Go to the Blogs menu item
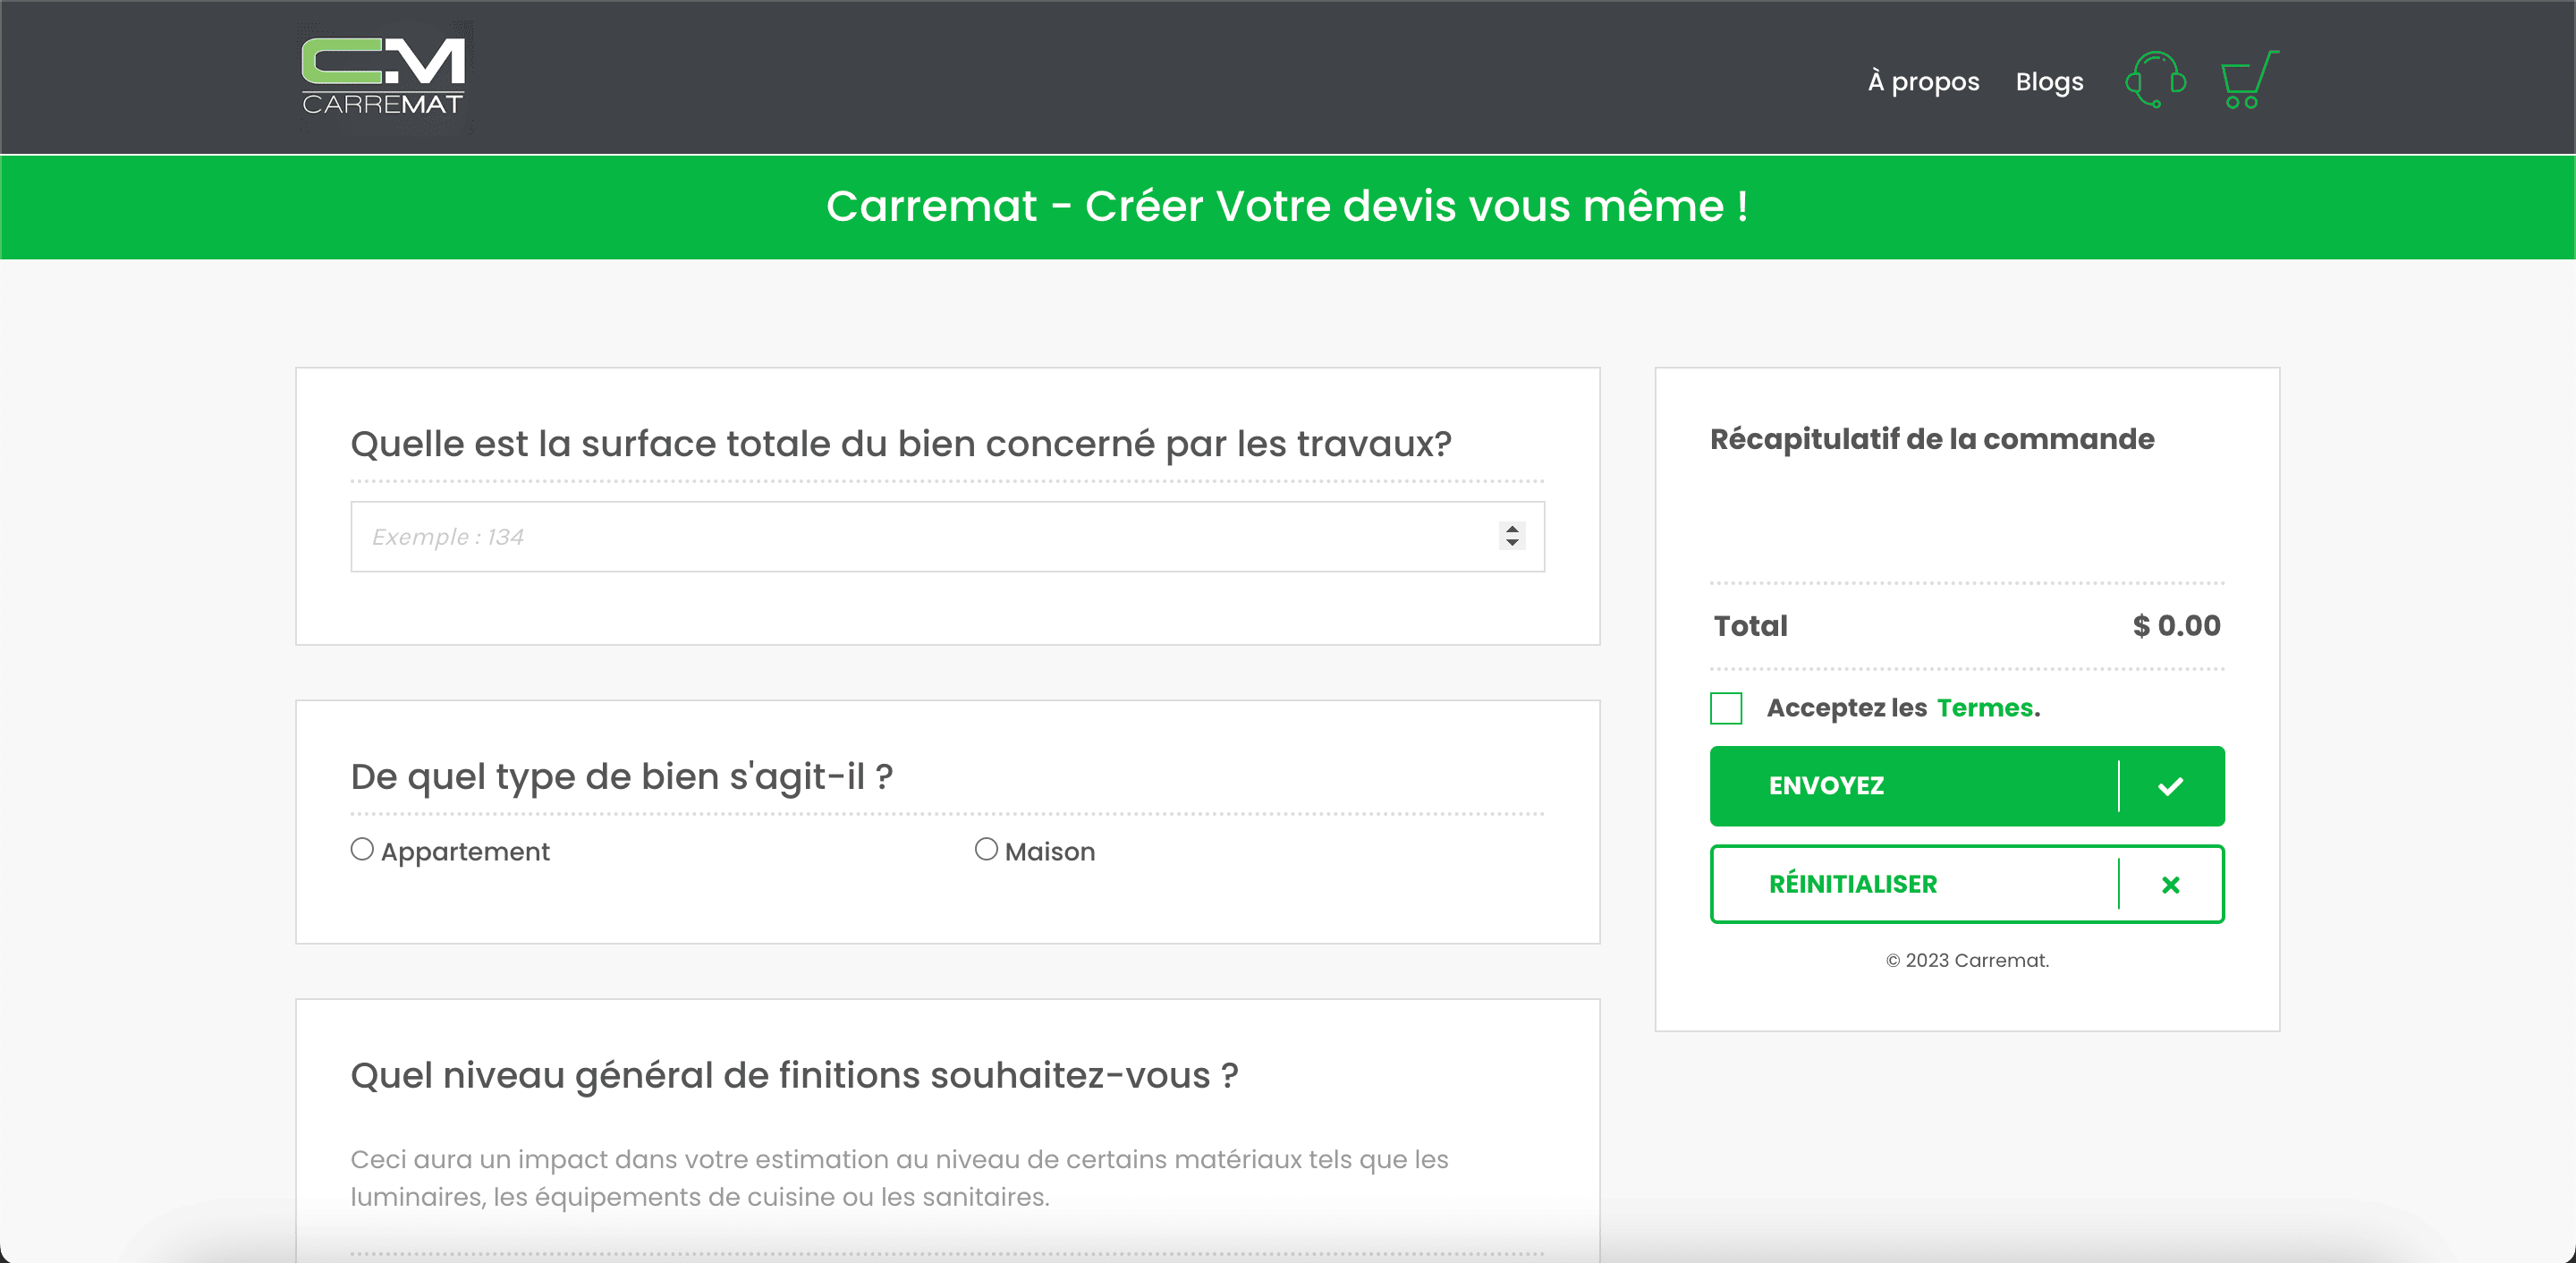The image size is (2576, 1263). pyautogui.click(x=2049, y=82)
